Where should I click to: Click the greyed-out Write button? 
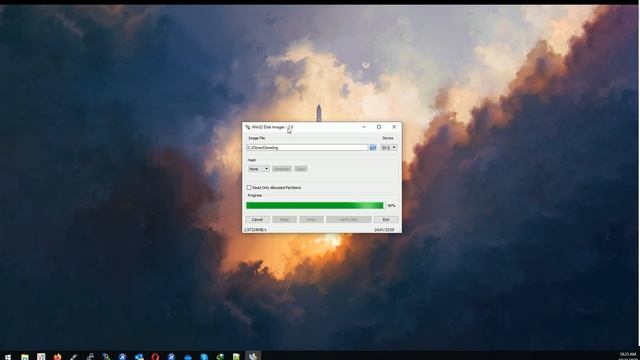(311, 220)
